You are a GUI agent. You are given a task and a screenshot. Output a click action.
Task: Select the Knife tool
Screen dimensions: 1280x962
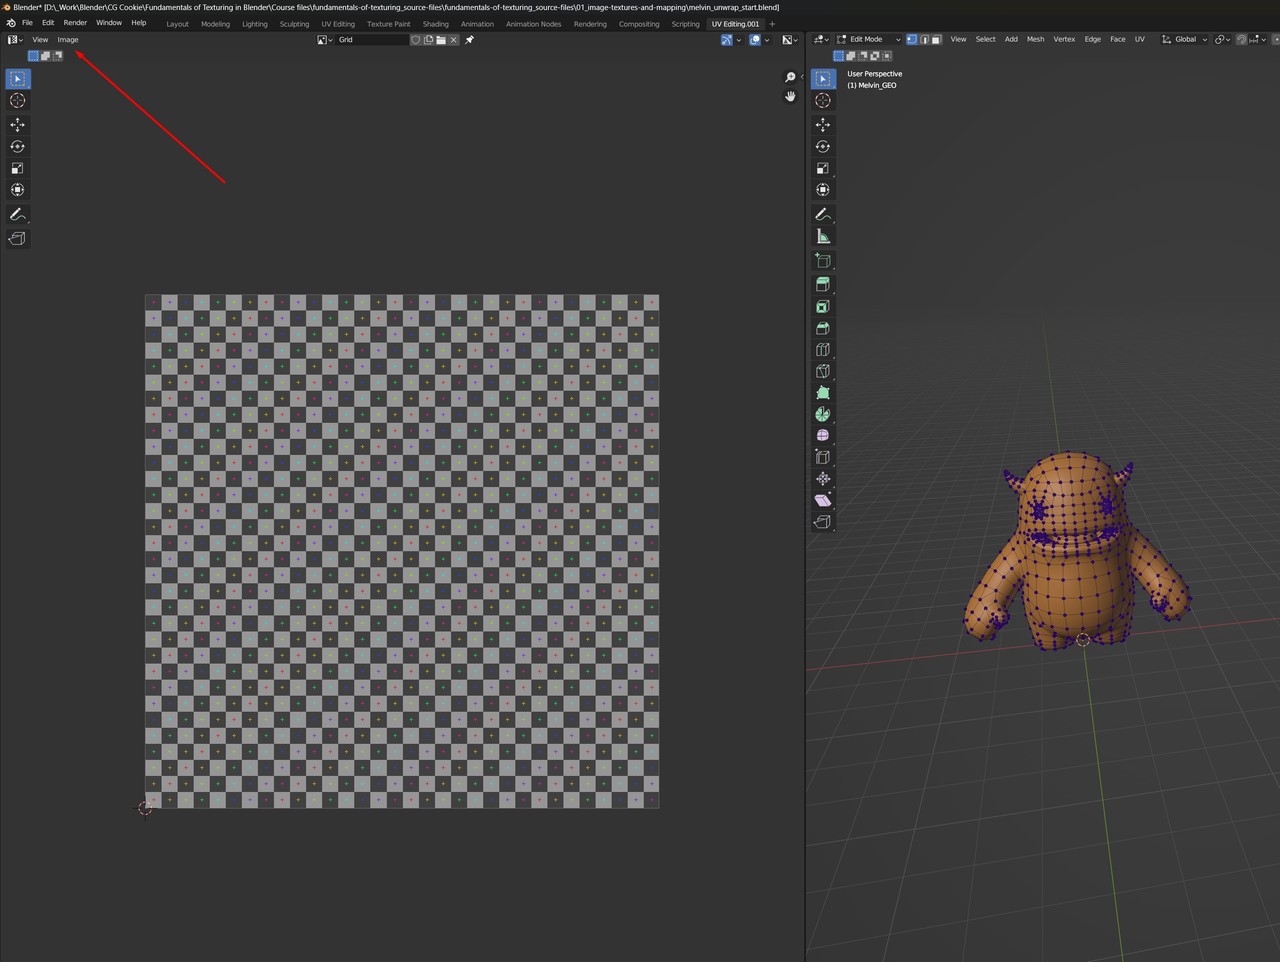point(823,371)
